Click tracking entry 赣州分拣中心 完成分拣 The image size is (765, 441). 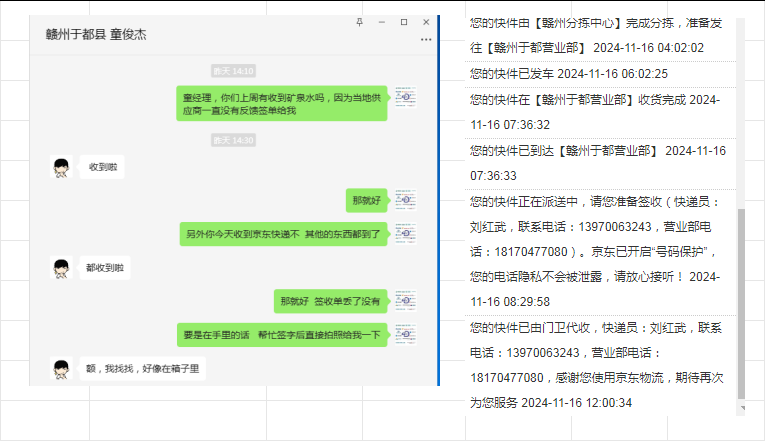point(600,36)
